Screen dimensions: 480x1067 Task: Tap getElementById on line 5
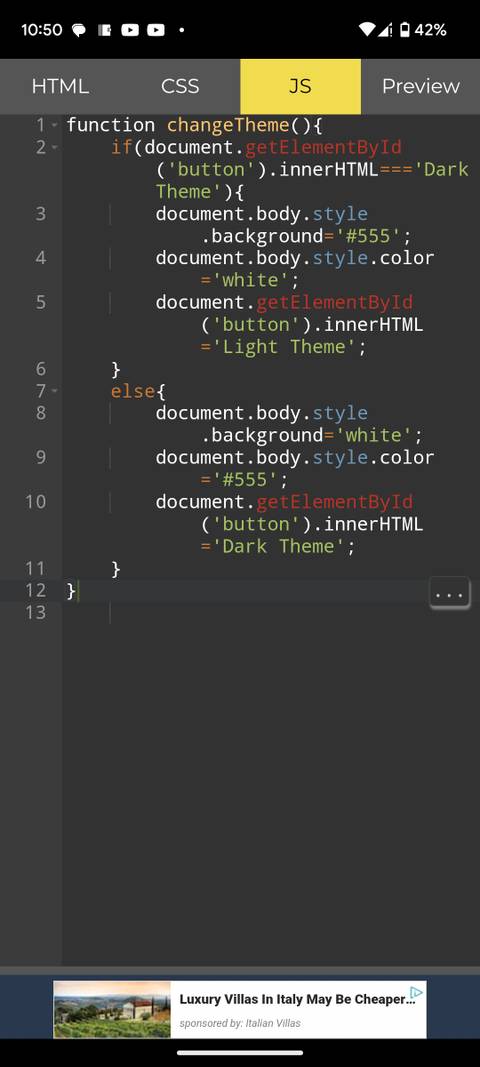click(x=334, y=303)
